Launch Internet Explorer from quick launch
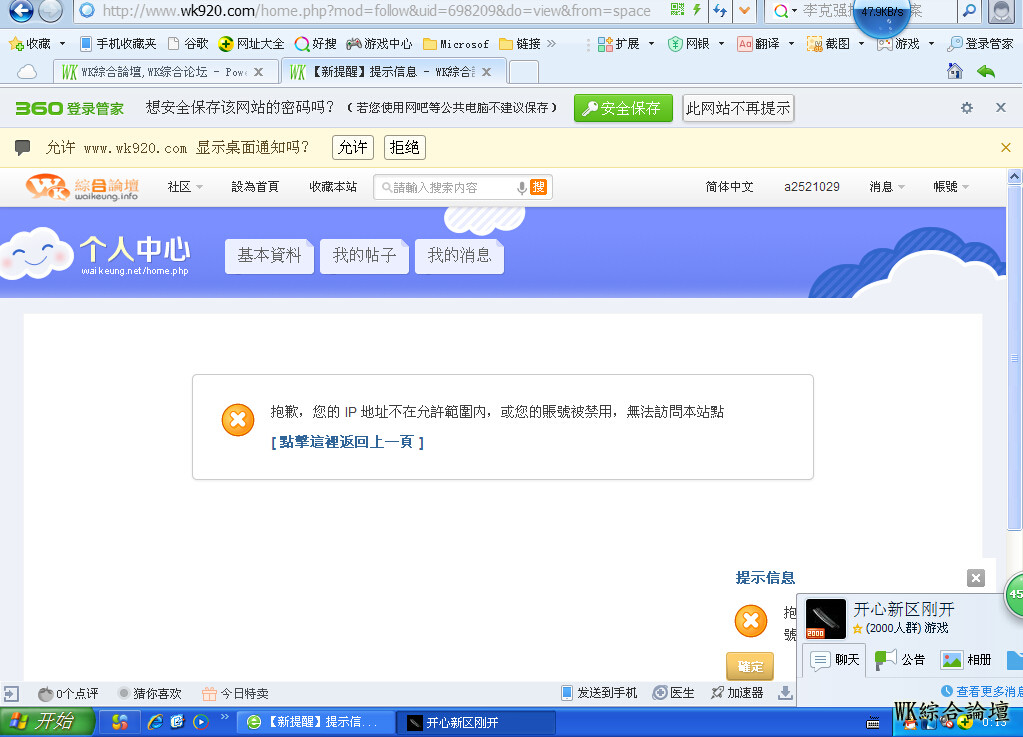The width and height of the screenshot is (1023, 737). coord(155,721)
